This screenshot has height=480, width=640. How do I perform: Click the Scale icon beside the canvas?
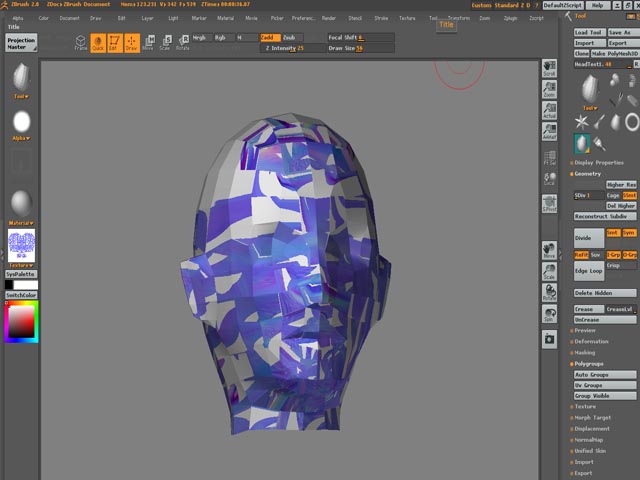549,271
